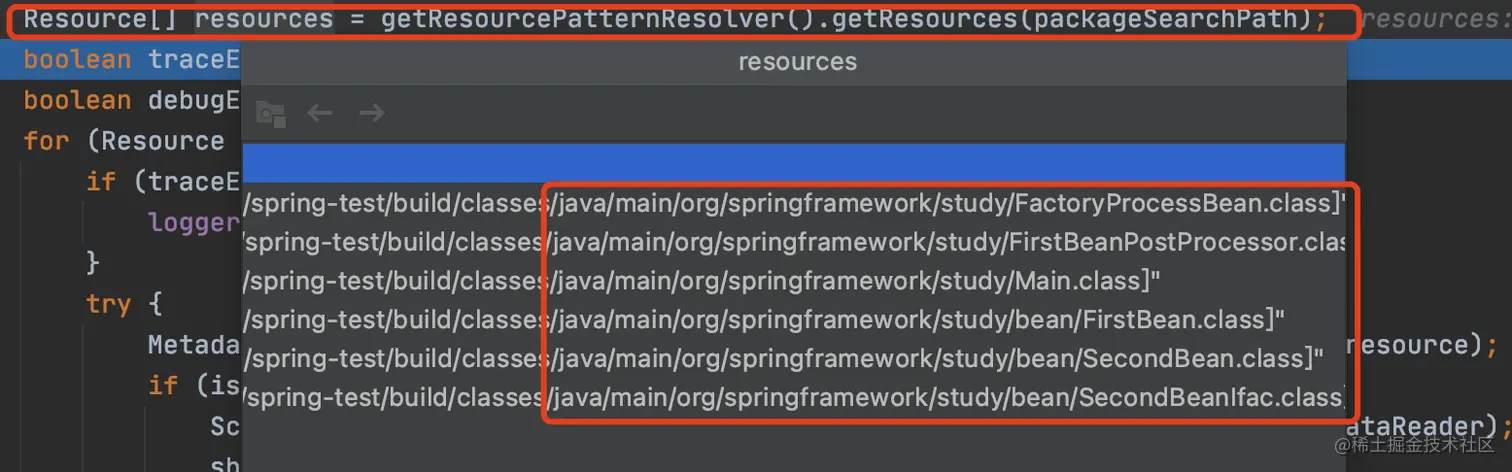The width and height of the screenshot is (1512, 472).
Task: Click the boolean debugE code line
Action: pyautogui.click(x=132, y=101)
